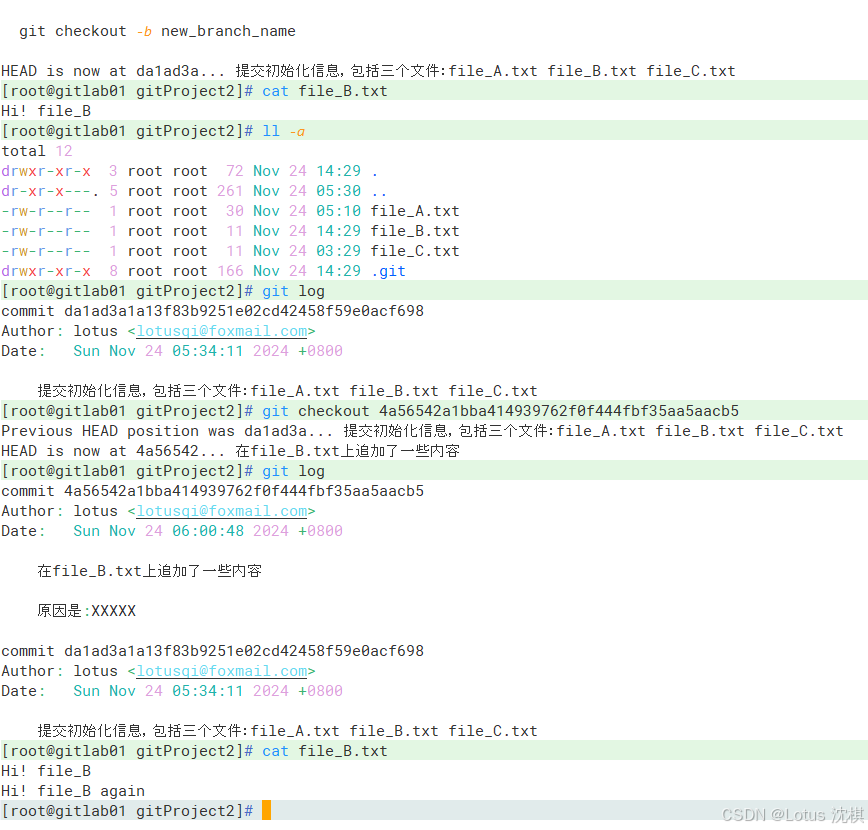Click file_B.txt in the directory listing
This screenshot has height=830, width=868.
pos(415,231)
